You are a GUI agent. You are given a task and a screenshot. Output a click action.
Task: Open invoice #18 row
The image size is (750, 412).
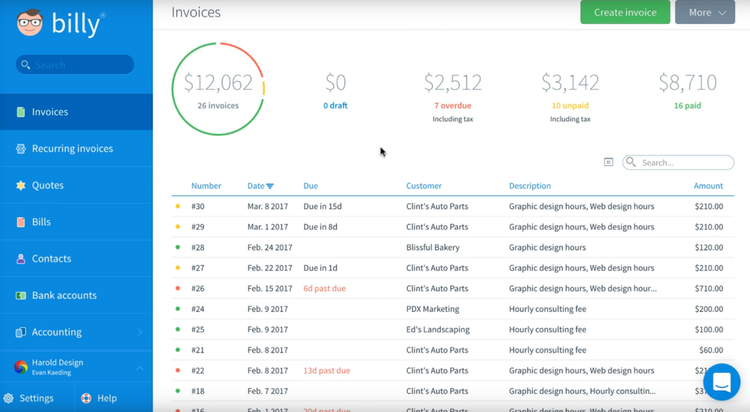click(452, 391)
